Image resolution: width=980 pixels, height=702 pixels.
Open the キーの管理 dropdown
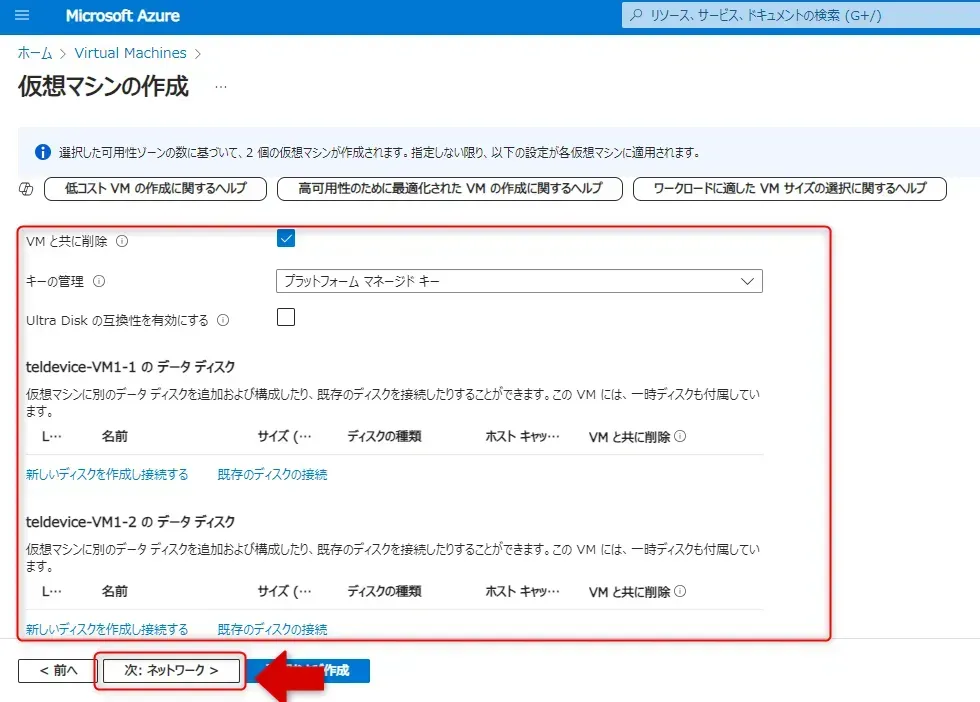click(x=518, y=282)
